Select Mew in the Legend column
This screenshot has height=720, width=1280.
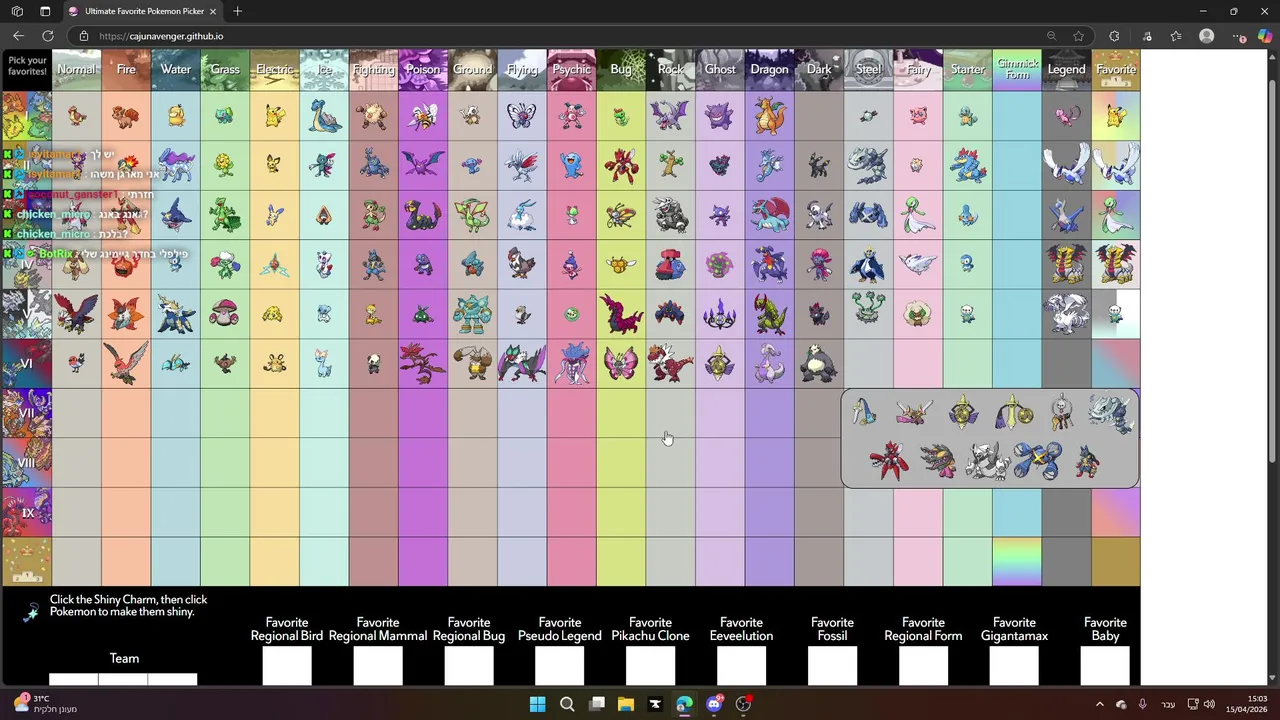tap(1066, 116)
